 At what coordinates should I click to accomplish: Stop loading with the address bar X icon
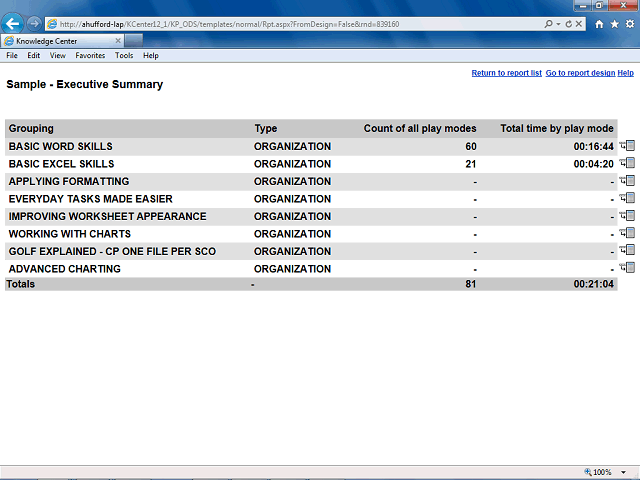pos(579,24)
